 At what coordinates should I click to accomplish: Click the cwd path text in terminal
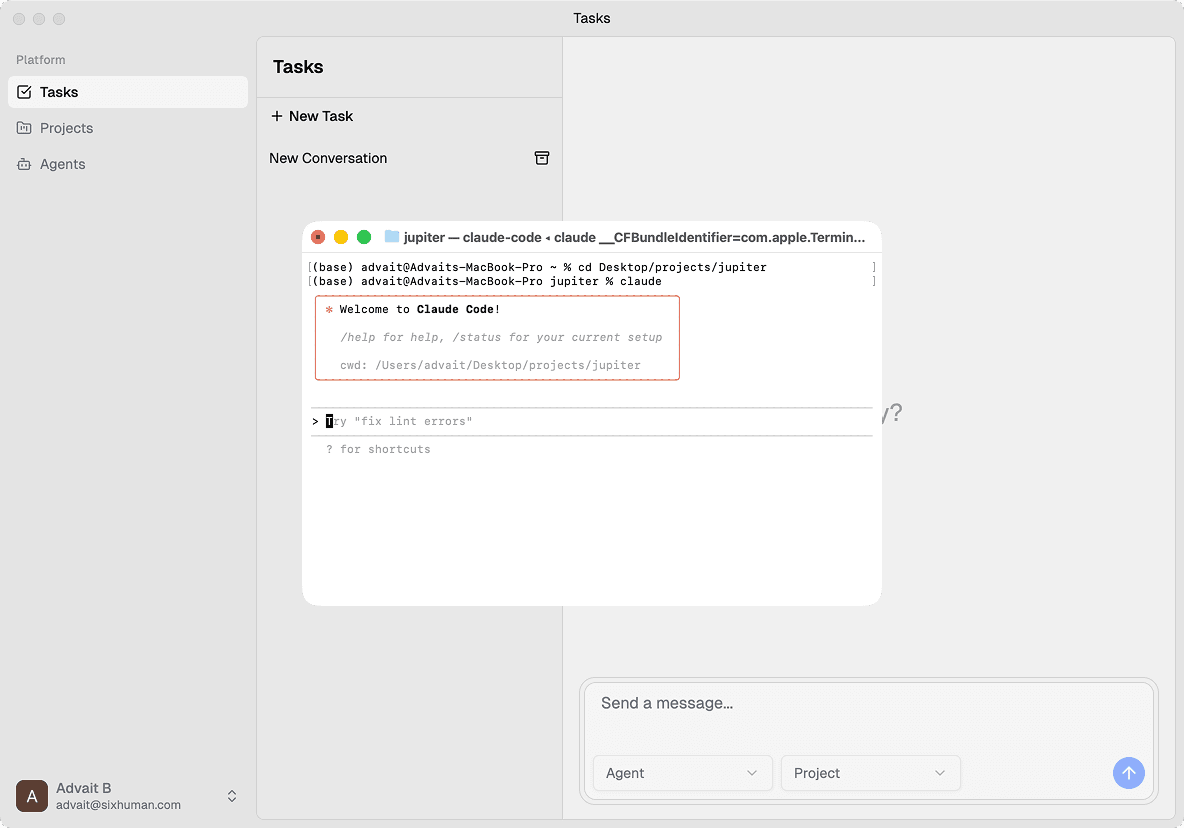tap(490, 365)
